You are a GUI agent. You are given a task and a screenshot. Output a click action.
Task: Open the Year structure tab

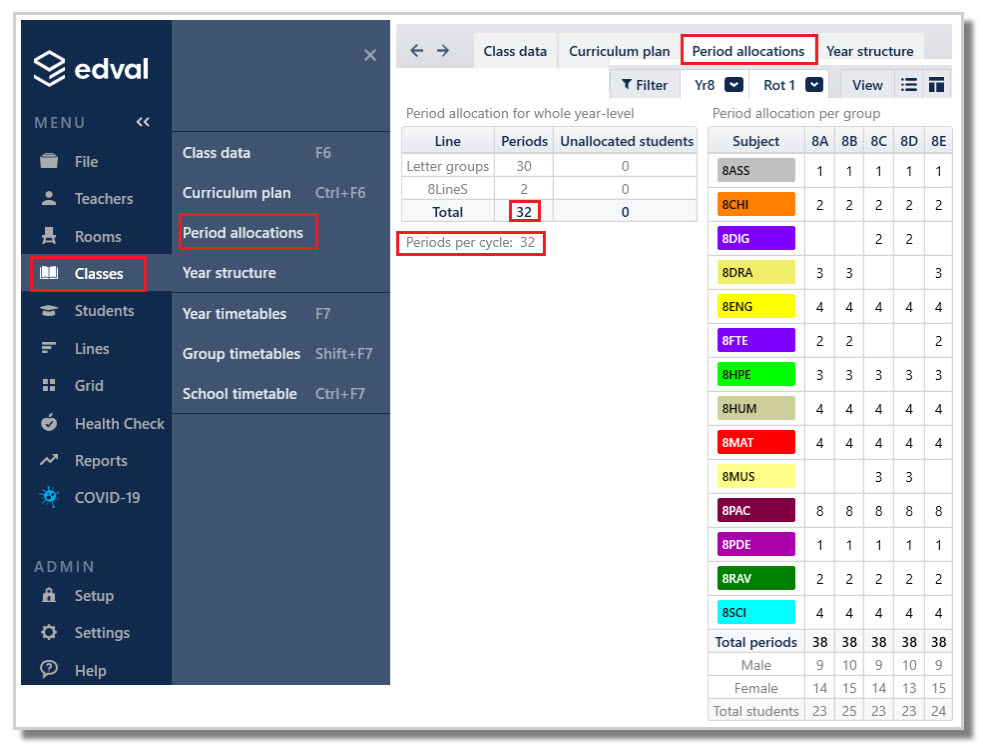[x=870, y=51]
